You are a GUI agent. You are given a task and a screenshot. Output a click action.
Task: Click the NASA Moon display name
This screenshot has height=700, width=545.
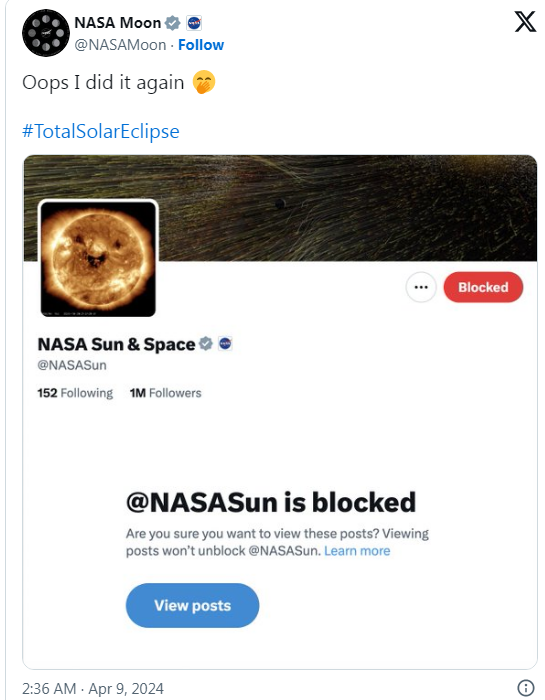(117, 23)
